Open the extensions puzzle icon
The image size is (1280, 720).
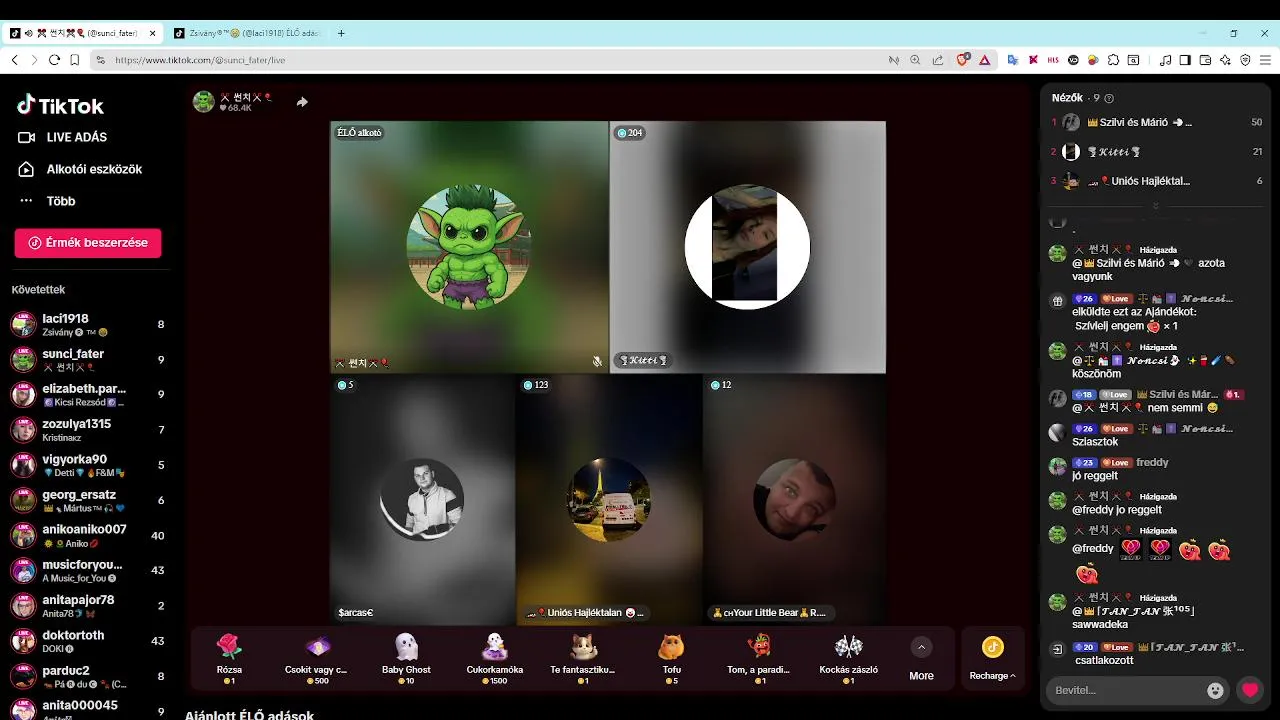click(1113, 60)
